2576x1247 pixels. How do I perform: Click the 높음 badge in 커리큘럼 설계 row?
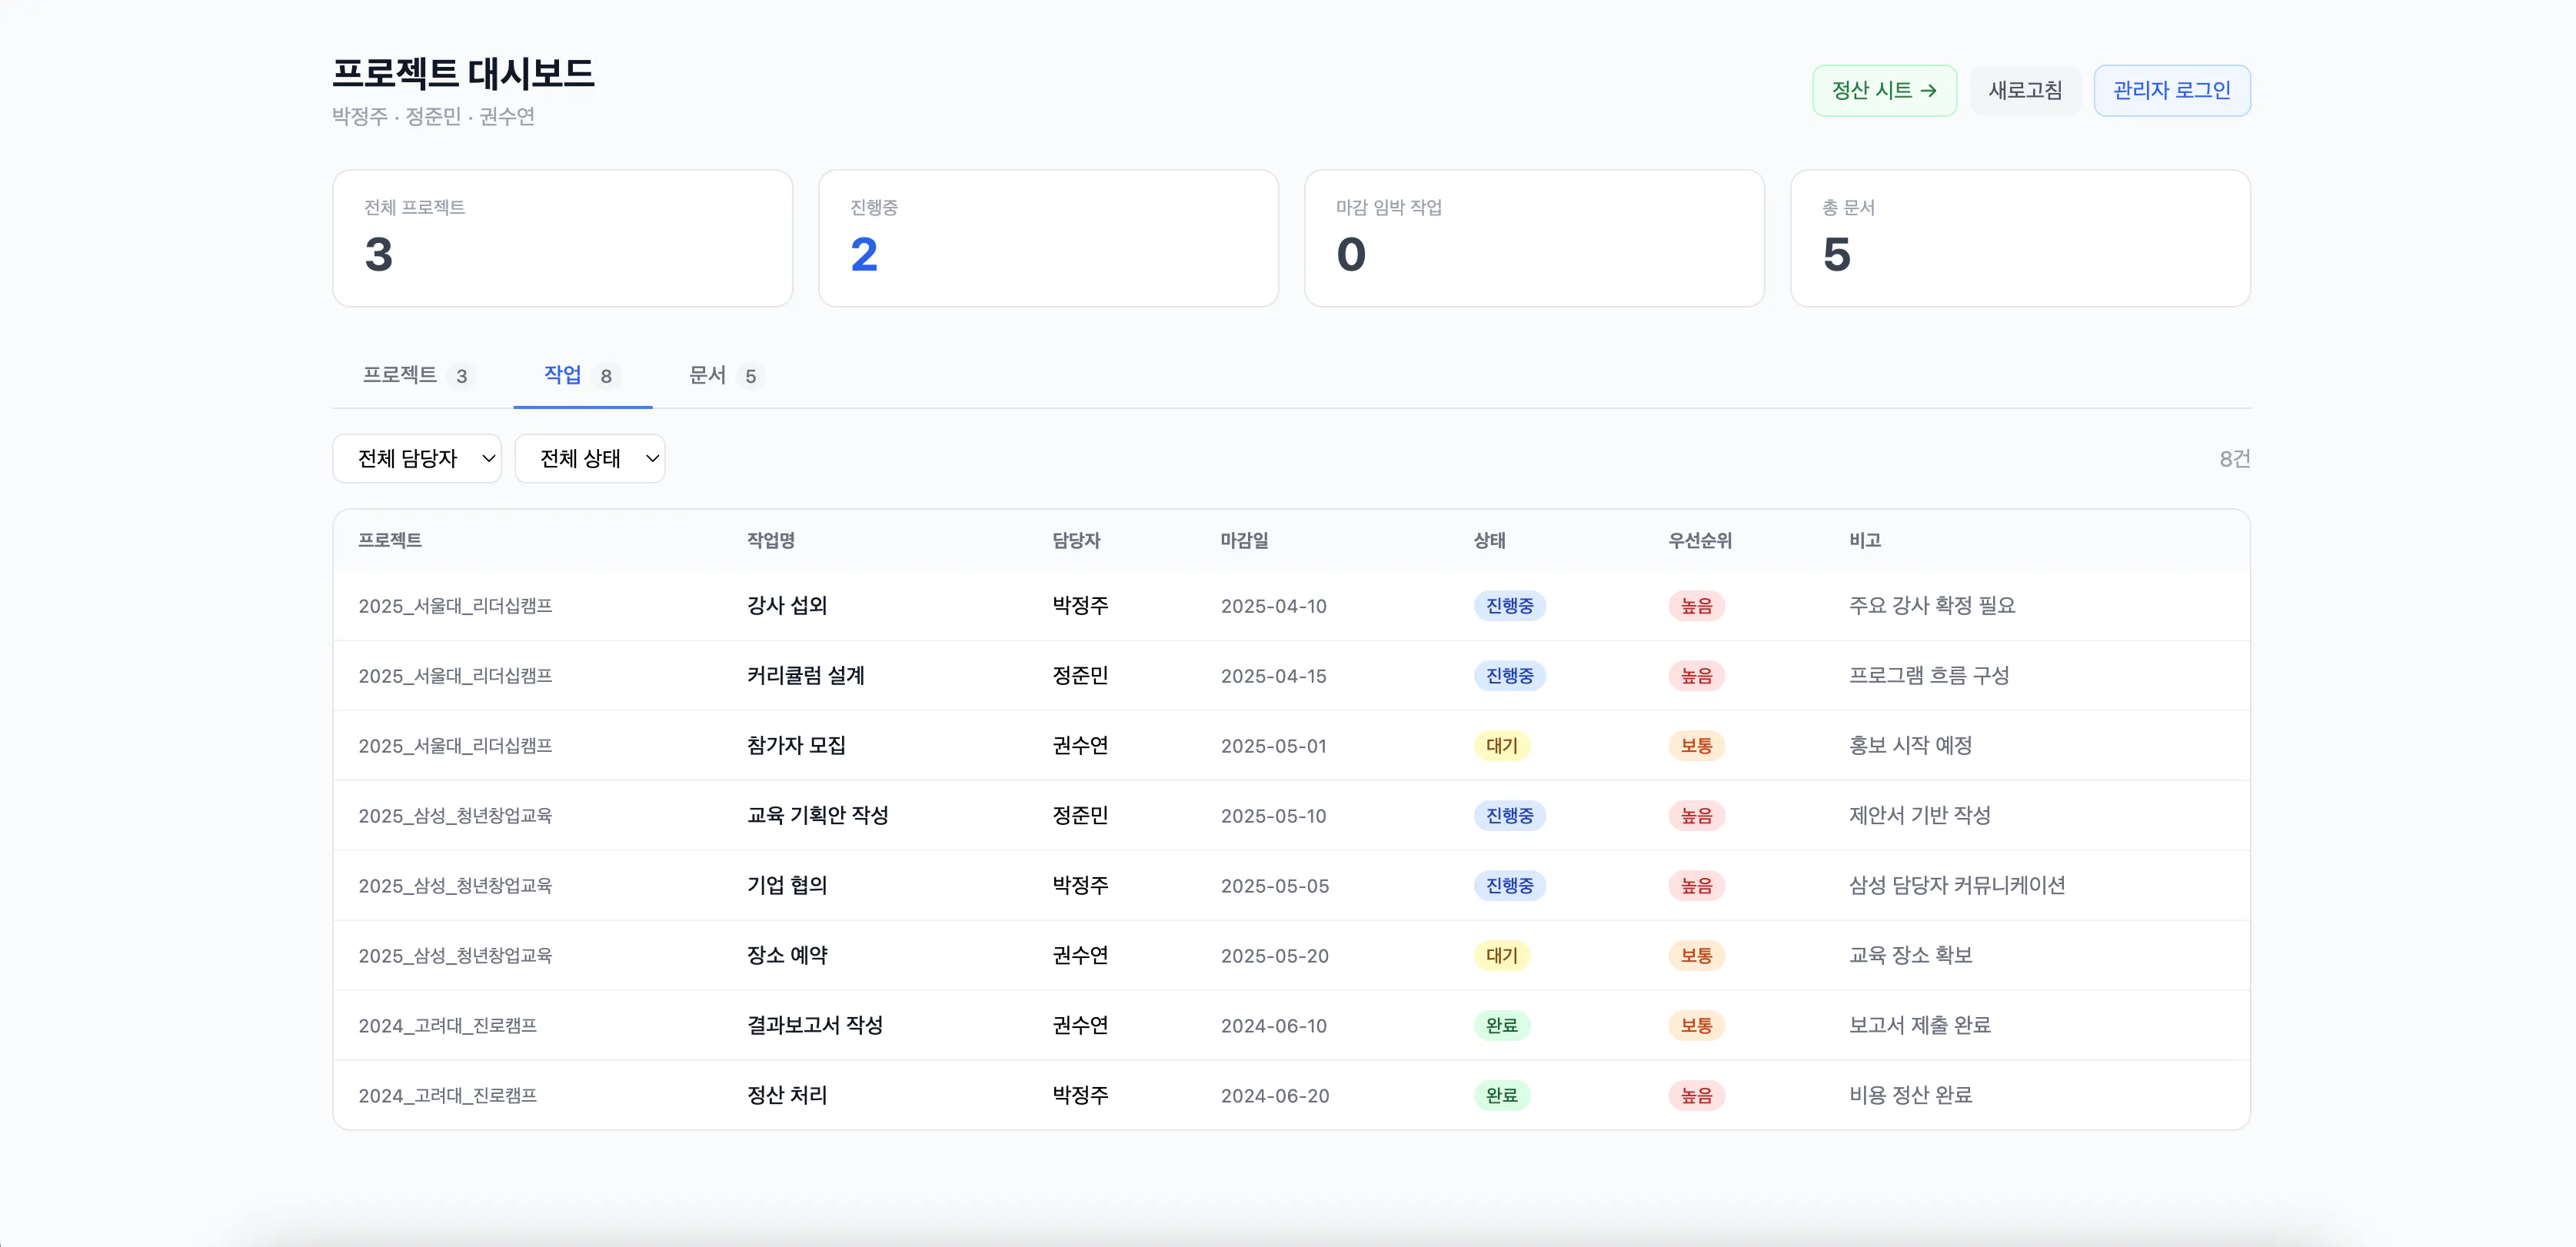point(1696,676)
